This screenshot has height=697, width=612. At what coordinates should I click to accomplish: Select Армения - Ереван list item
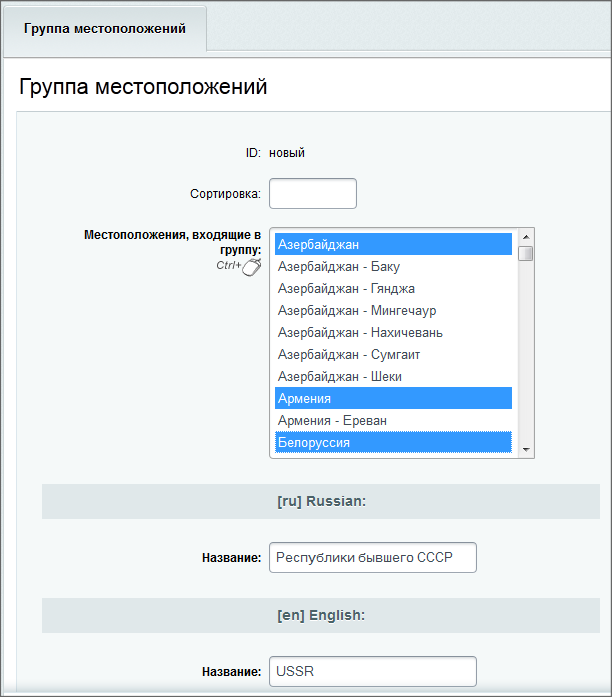393,421
